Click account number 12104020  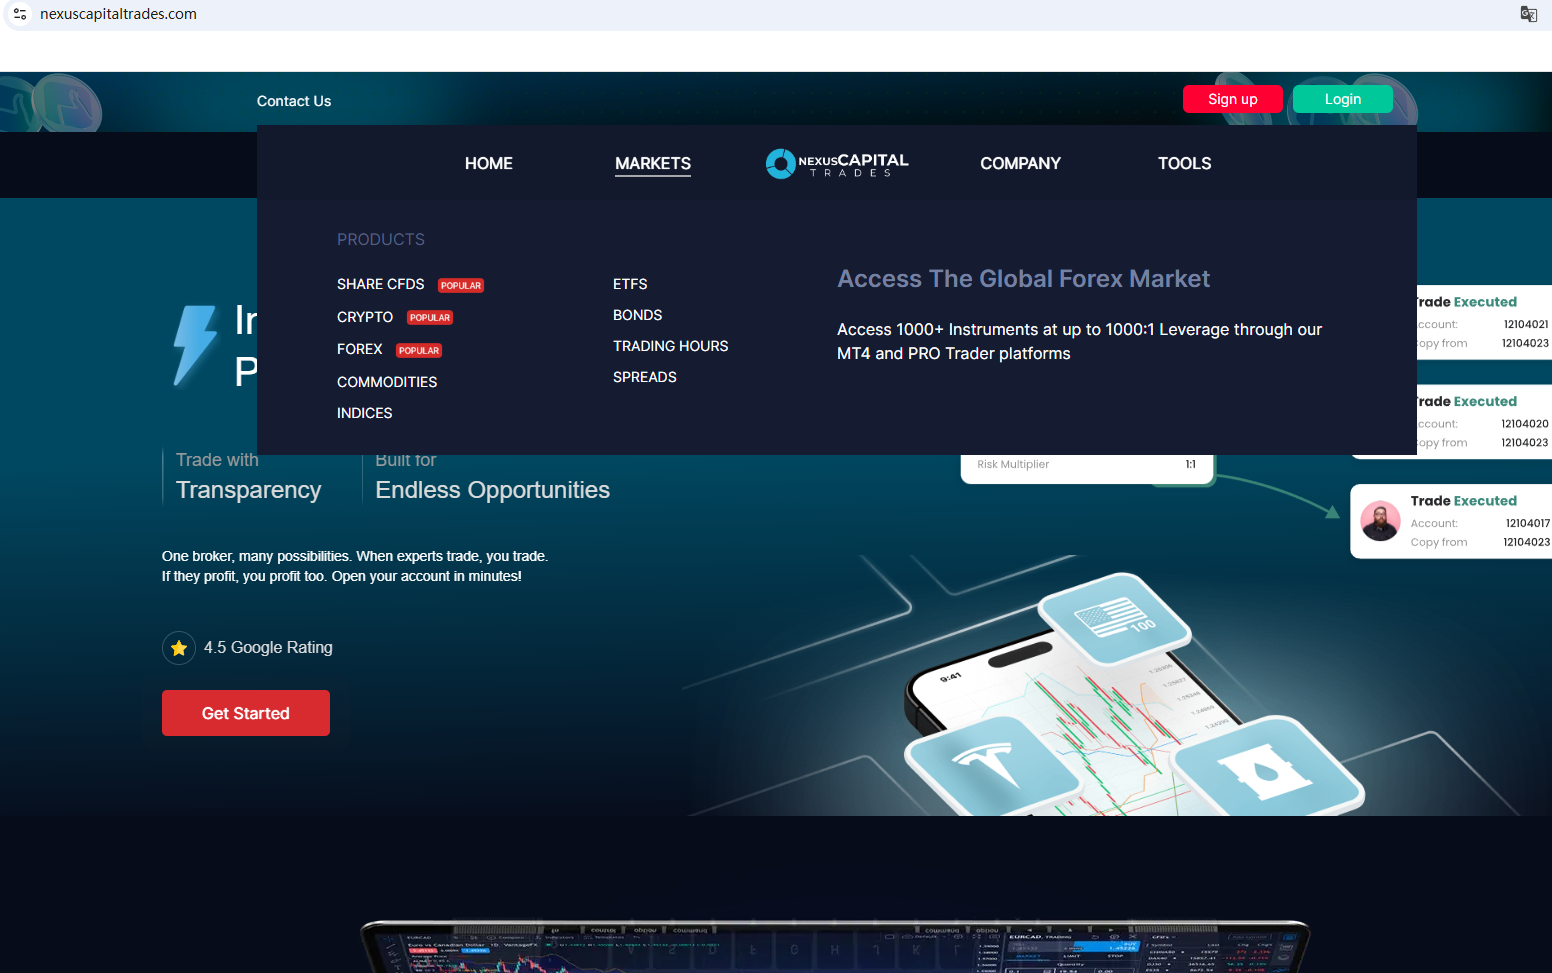[x=1525, y=424]
